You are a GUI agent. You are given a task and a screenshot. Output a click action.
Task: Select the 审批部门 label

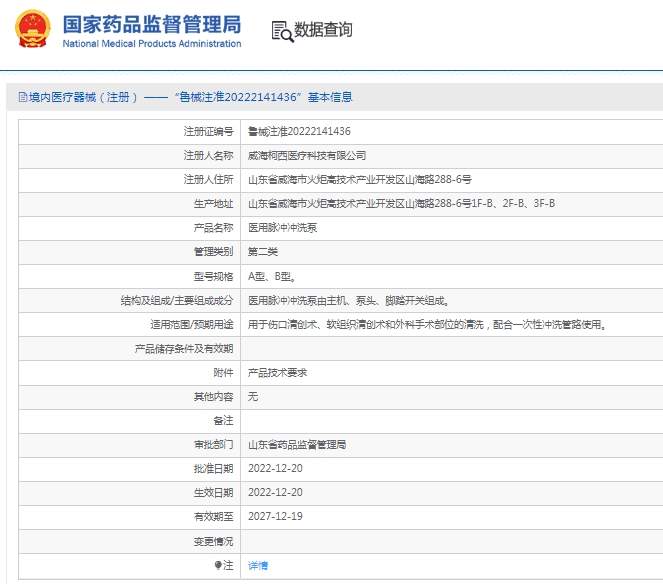pos(214,444)
